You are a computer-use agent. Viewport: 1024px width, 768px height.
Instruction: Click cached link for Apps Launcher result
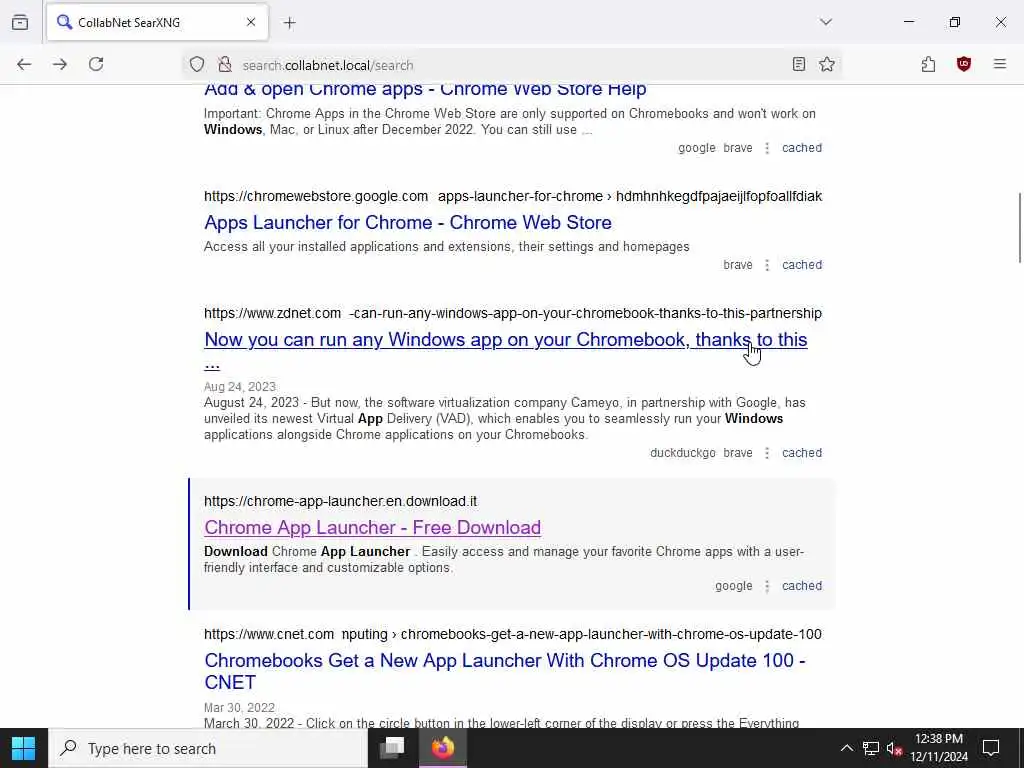[x=802, y=264]
